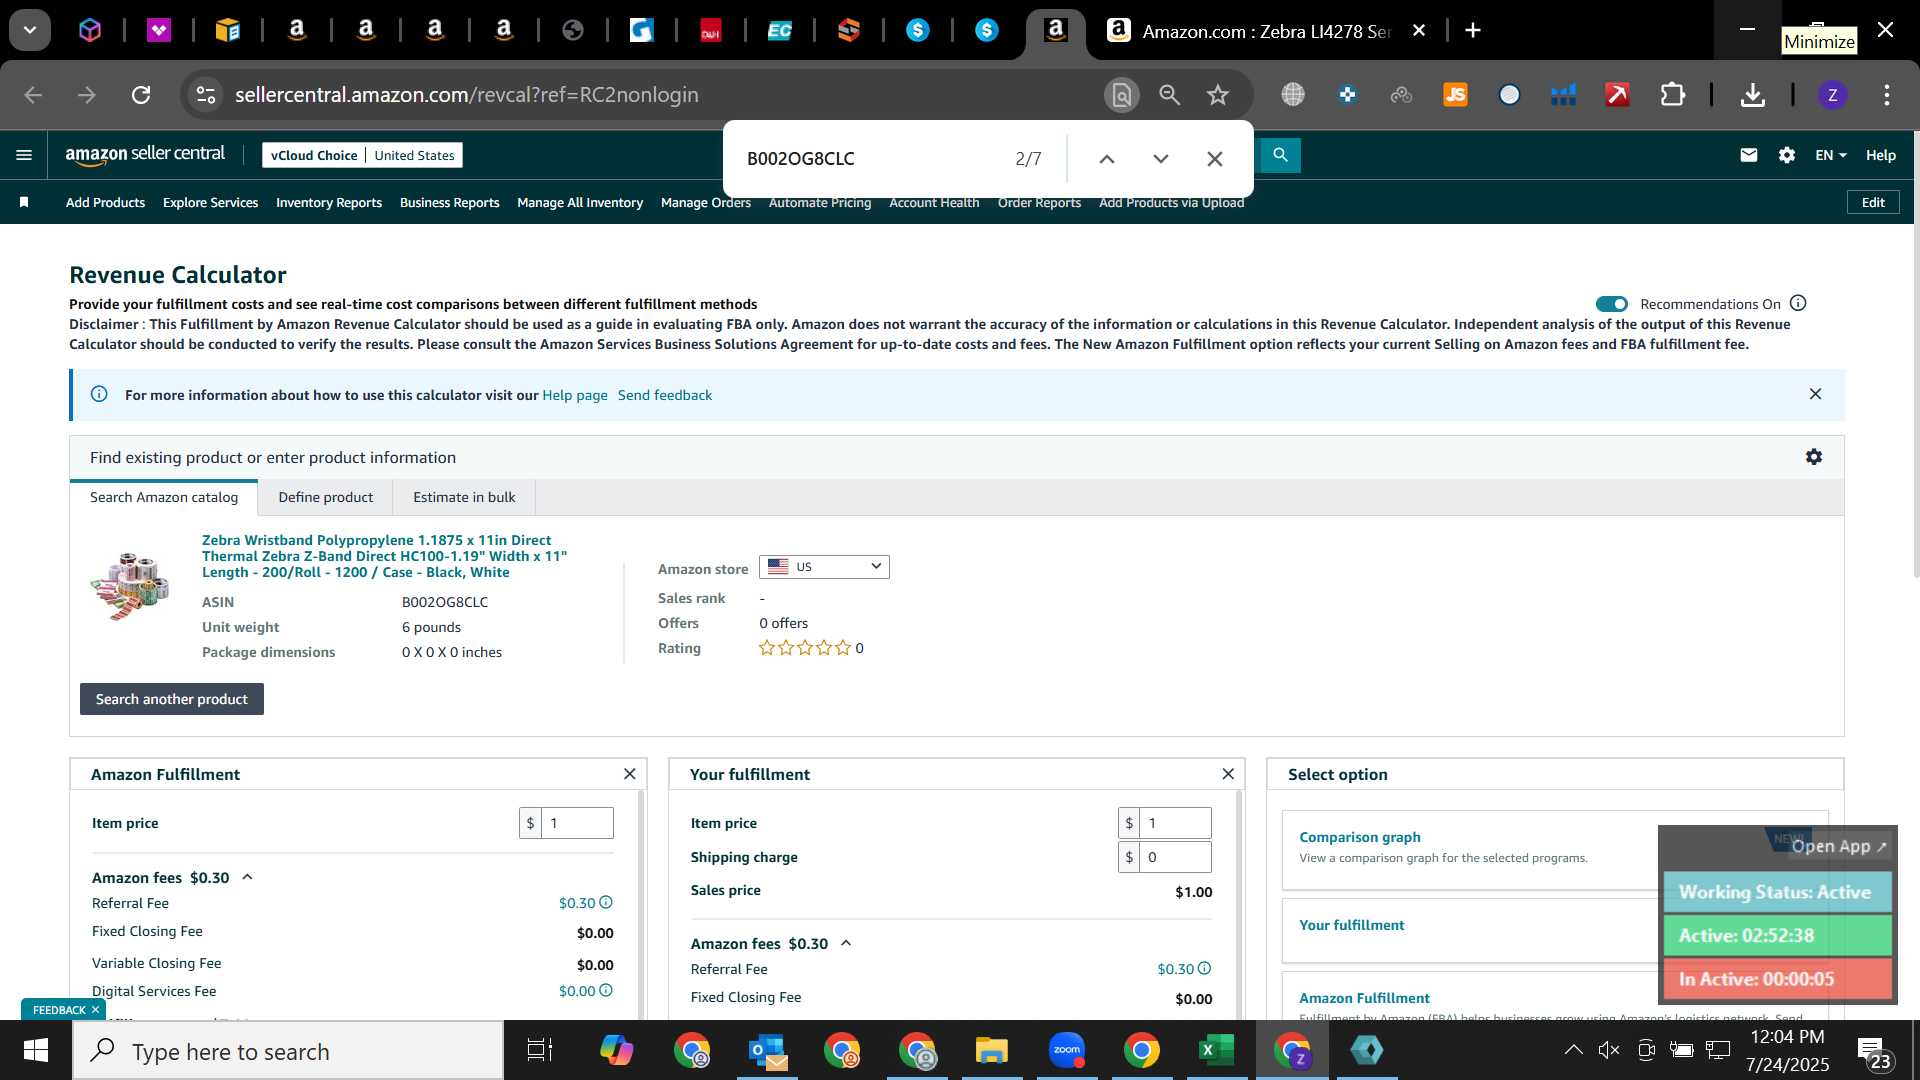The image size is (1920, 1080).
Task: Open Manage All Inventory menu item
Action: (580, 202)
